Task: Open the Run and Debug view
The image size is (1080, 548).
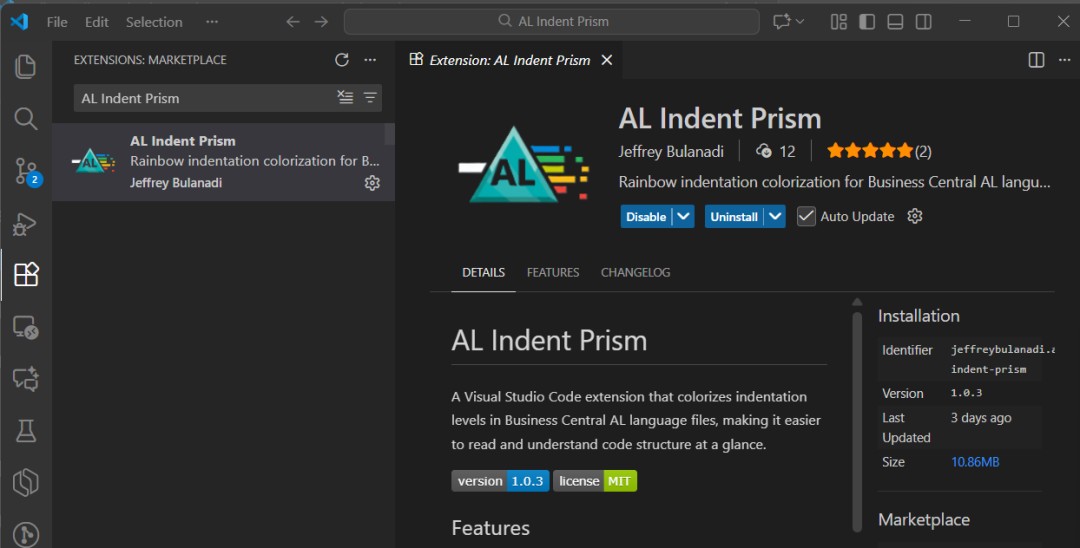Action: click(25, 224)
